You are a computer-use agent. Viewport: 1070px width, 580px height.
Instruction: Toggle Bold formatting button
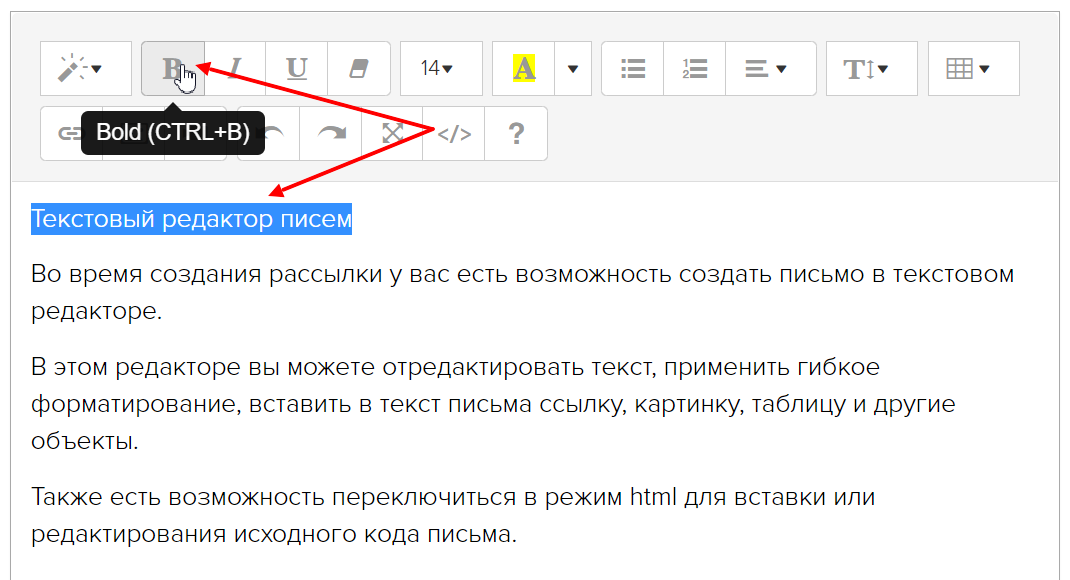click(172, 69)
